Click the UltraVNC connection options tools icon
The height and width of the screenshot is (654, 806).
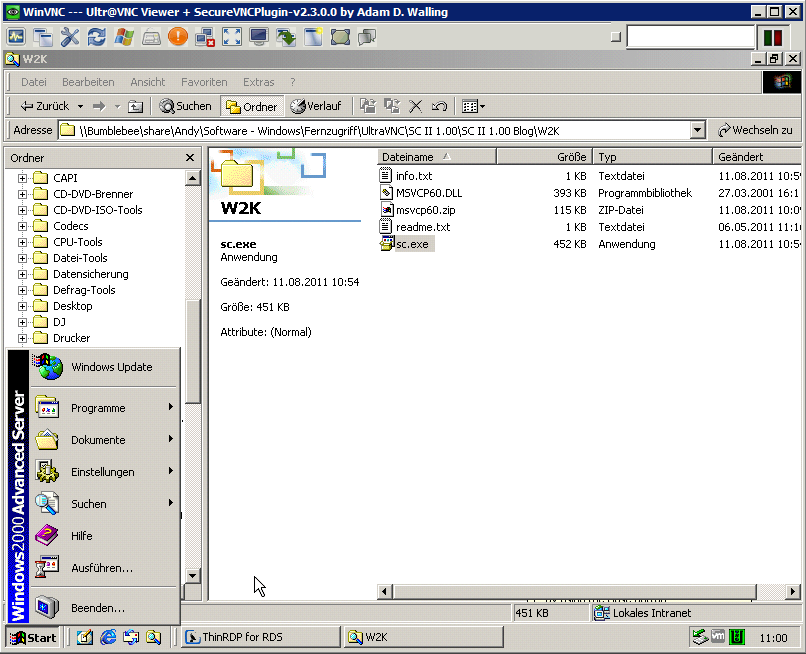pyautogui.click(x=70, y=37)
